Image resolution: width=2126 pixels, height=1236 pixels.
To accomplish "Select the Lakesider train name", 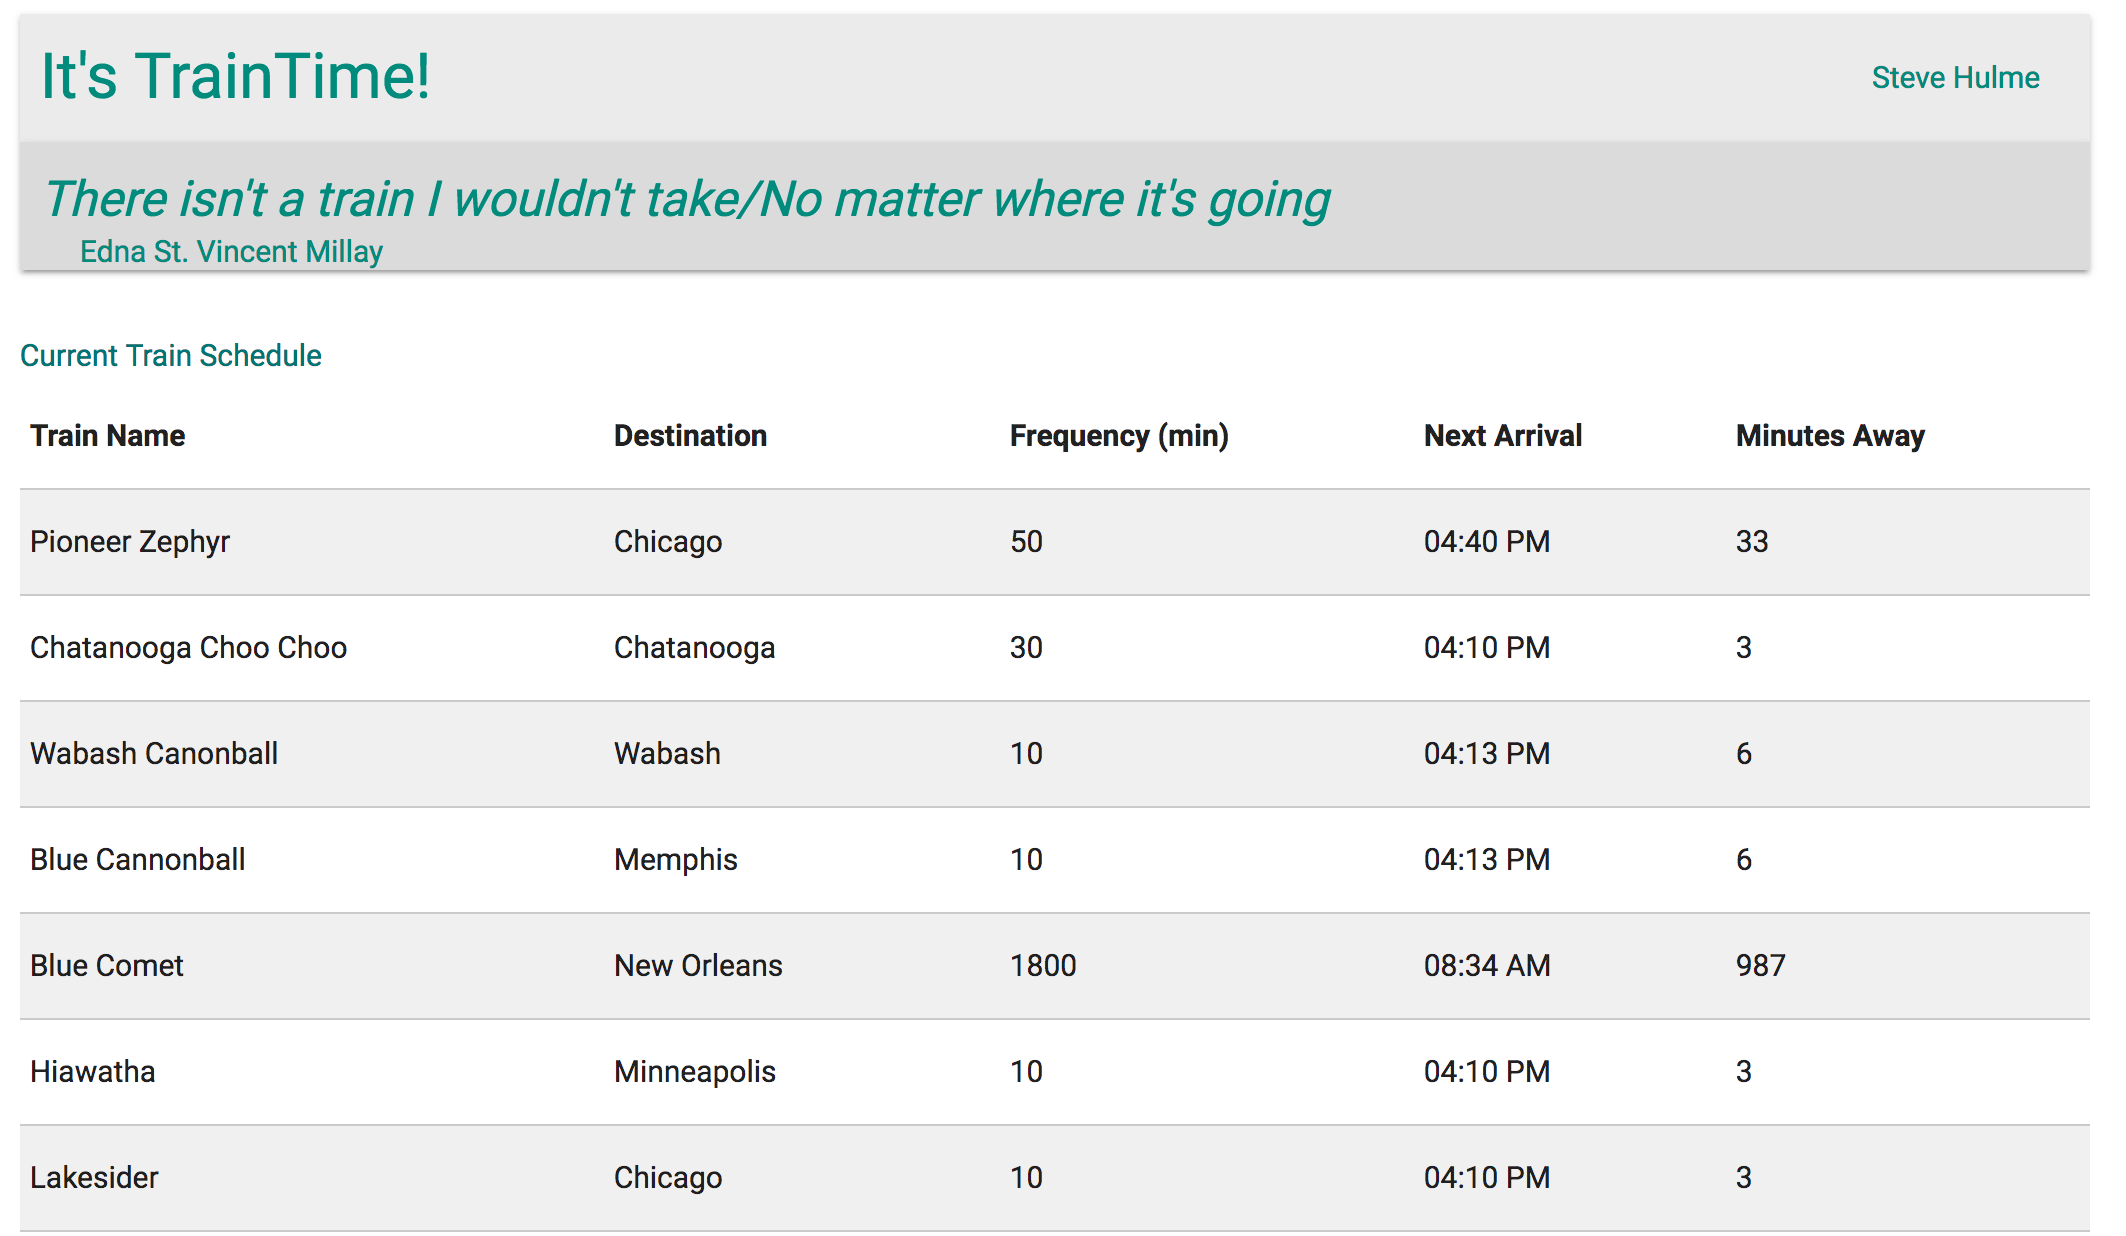I will pyautogui.click(x=94, y=1178).
